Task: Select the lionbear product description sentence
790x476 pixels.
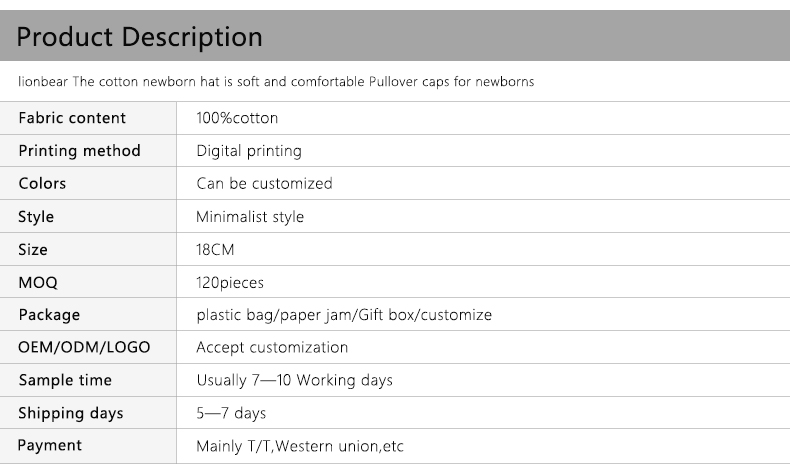Action: (x=276, y=82)
